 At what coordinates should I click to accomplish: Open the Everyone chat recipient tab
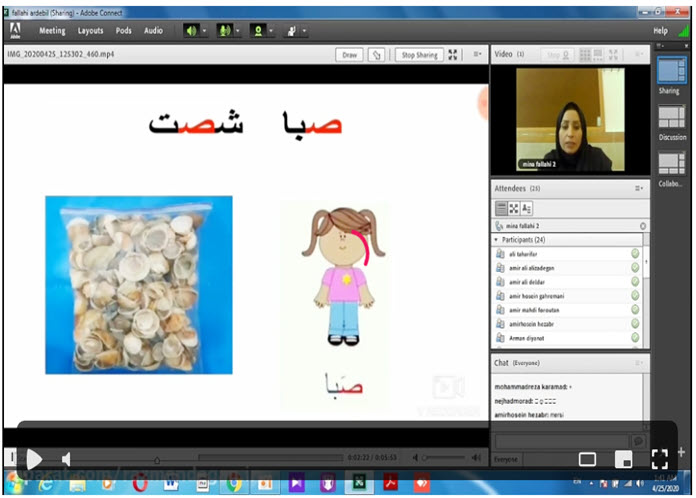click(506, 459)
